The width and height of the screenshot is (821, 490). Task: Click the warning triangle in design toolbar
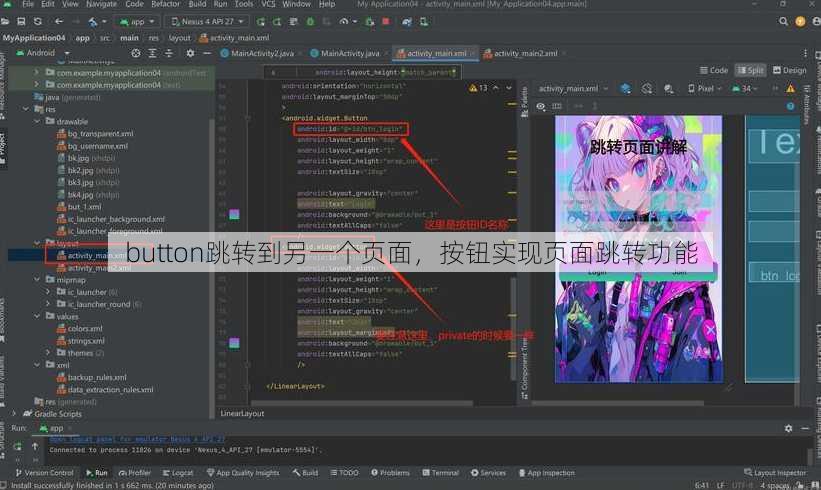[791, 88]
